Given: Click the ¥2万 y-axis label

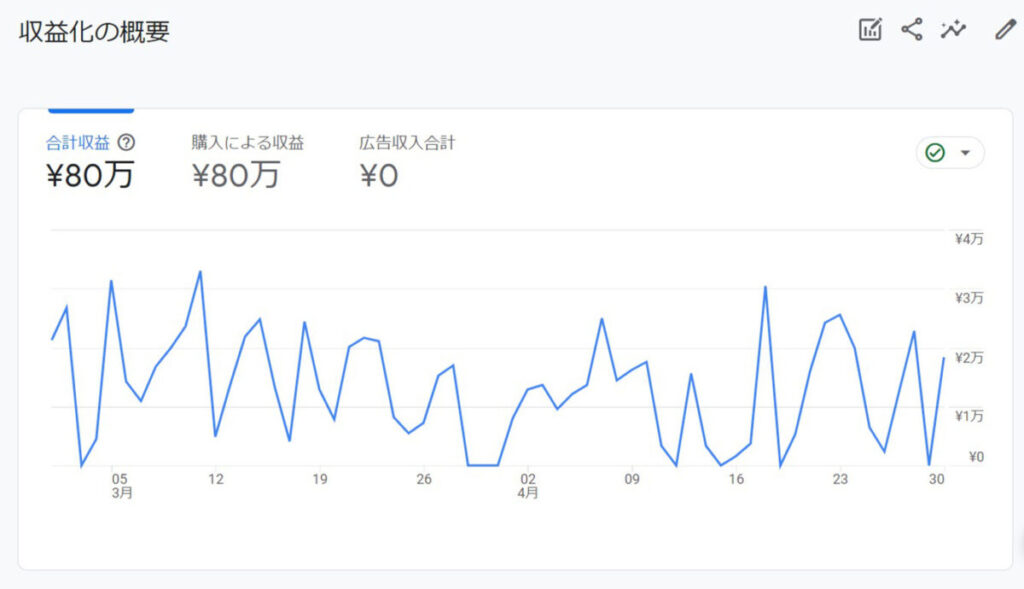Looking at the screenshot, I should (969, 357).
